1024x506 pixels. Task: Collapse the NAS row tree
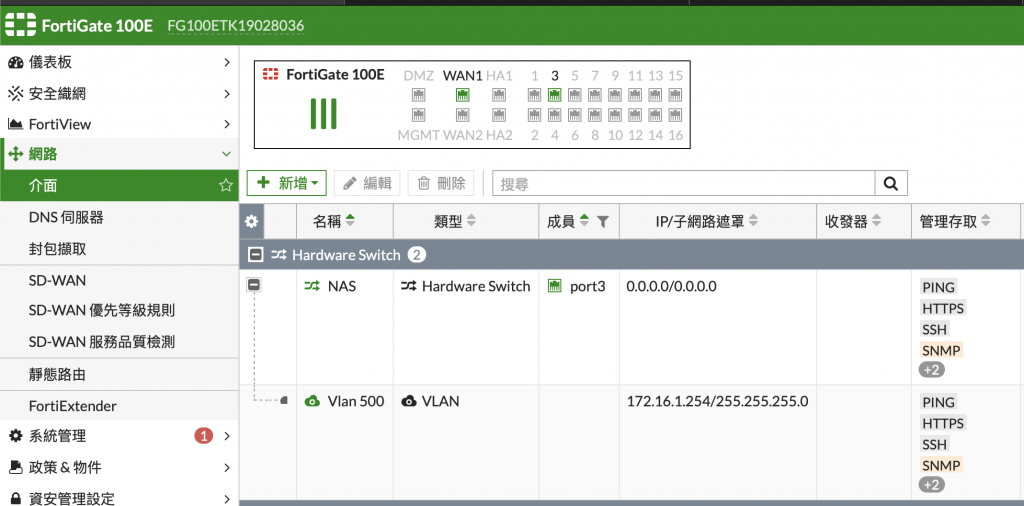point(254,285)
